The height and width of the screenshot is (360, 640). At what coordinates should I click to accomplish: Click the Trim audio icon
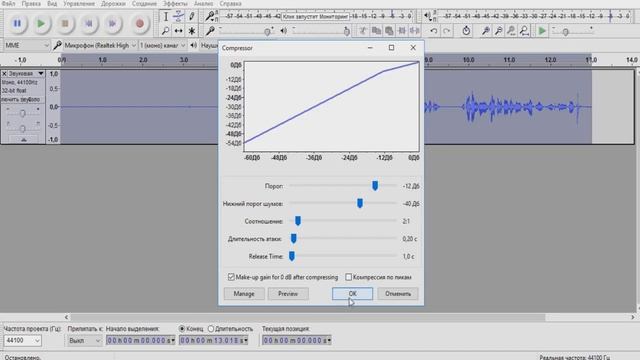coord(402,31)
